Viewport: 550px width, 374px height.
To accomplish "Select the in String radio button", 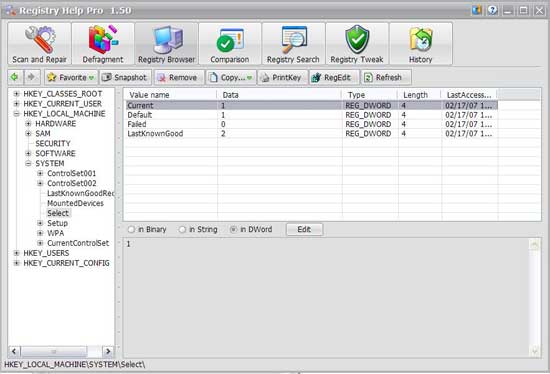I will point(182,229).
